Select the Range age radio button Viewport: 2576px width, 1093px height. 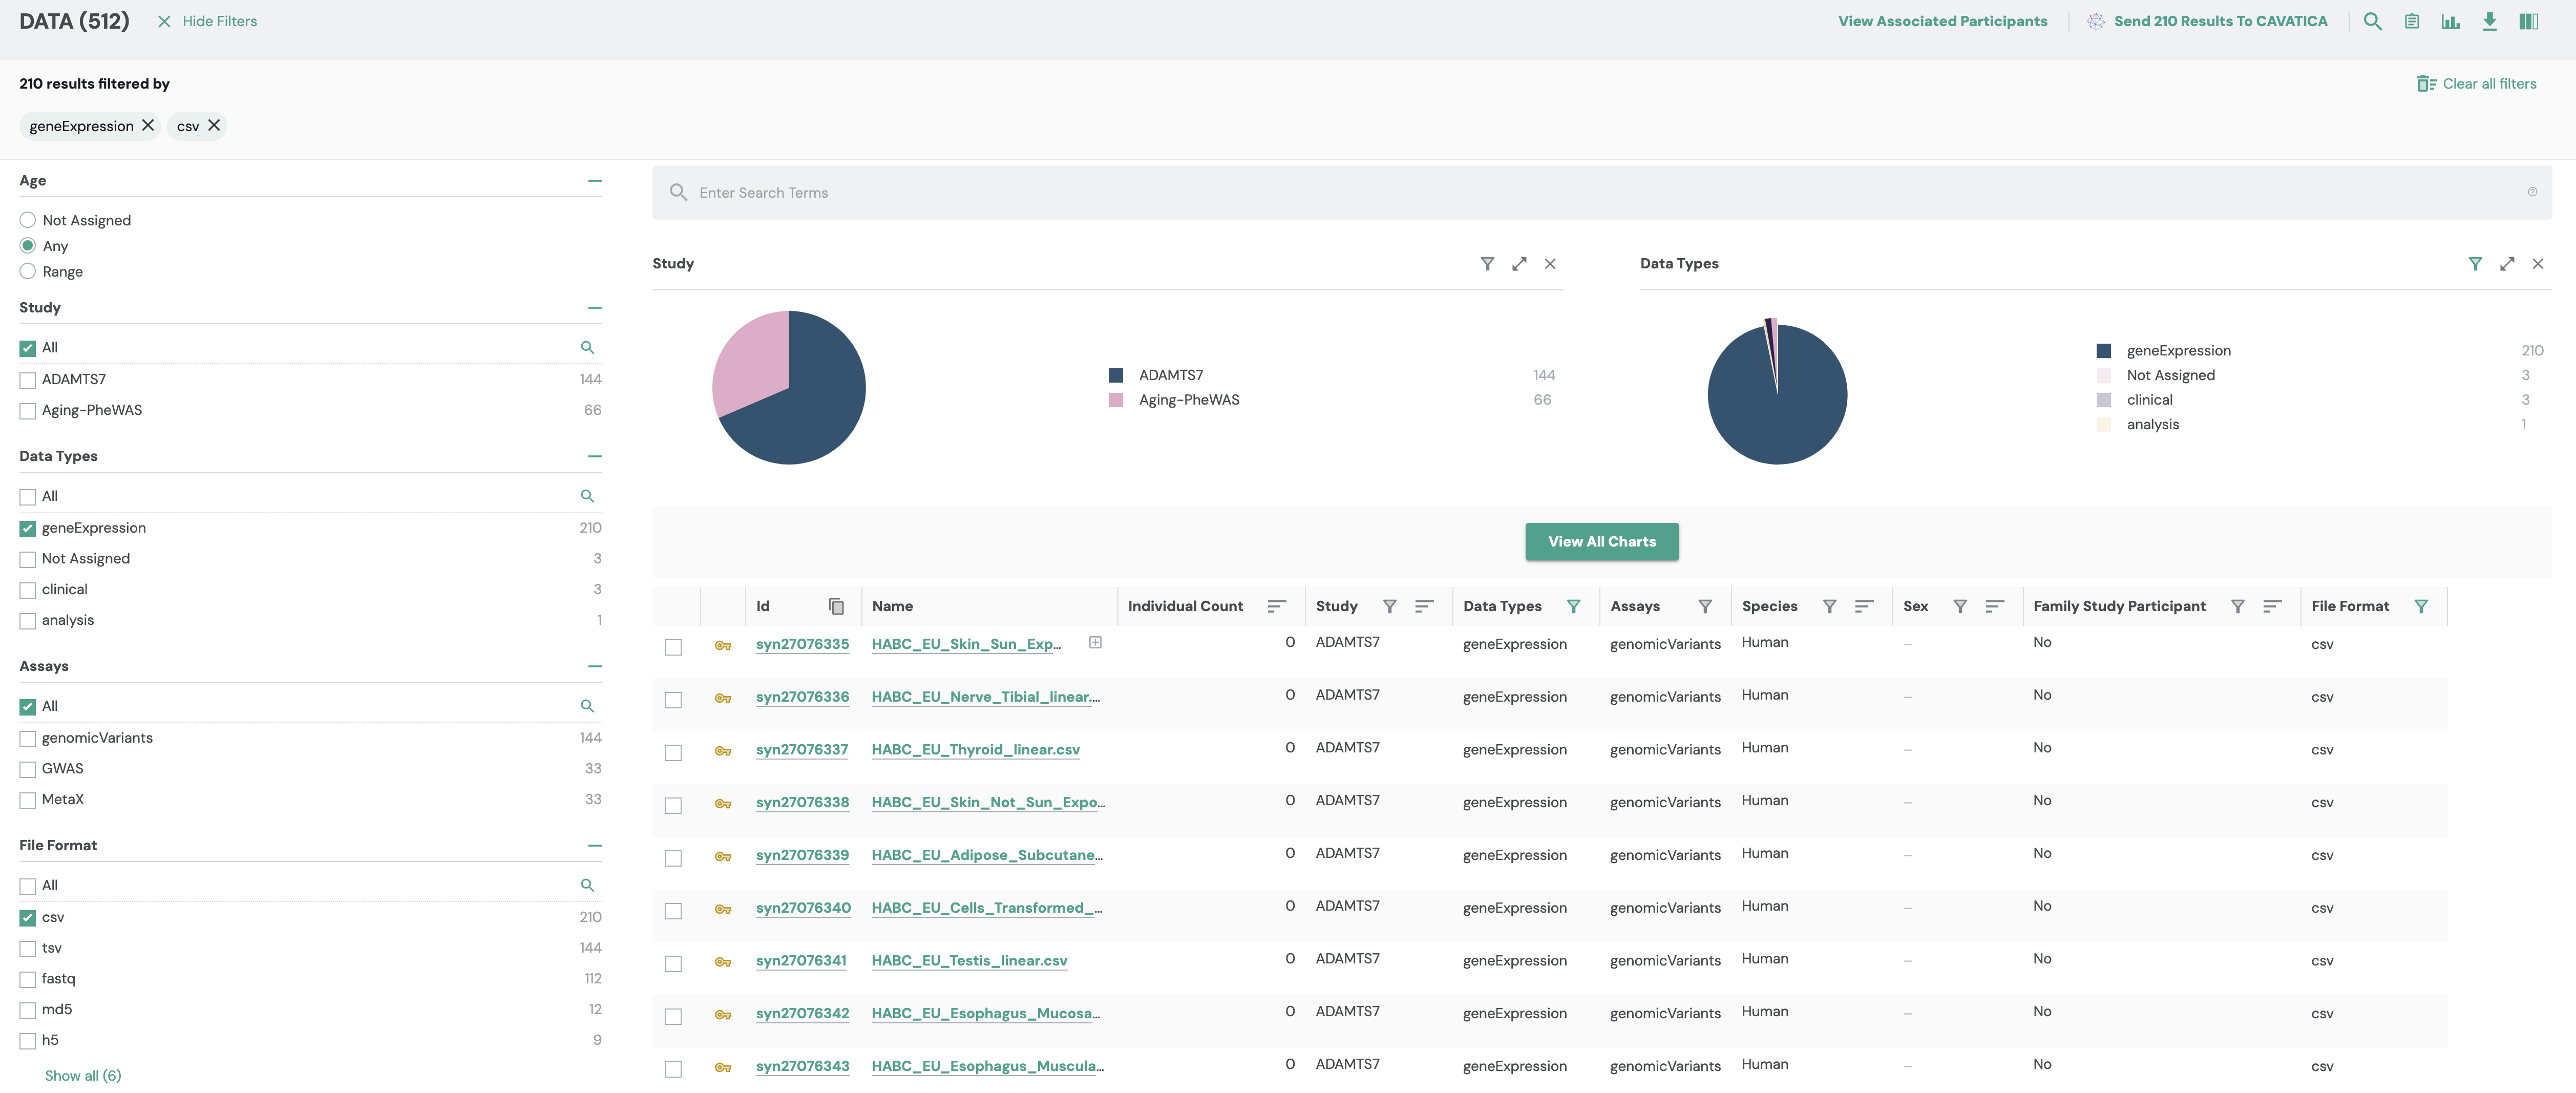[28, 271]
